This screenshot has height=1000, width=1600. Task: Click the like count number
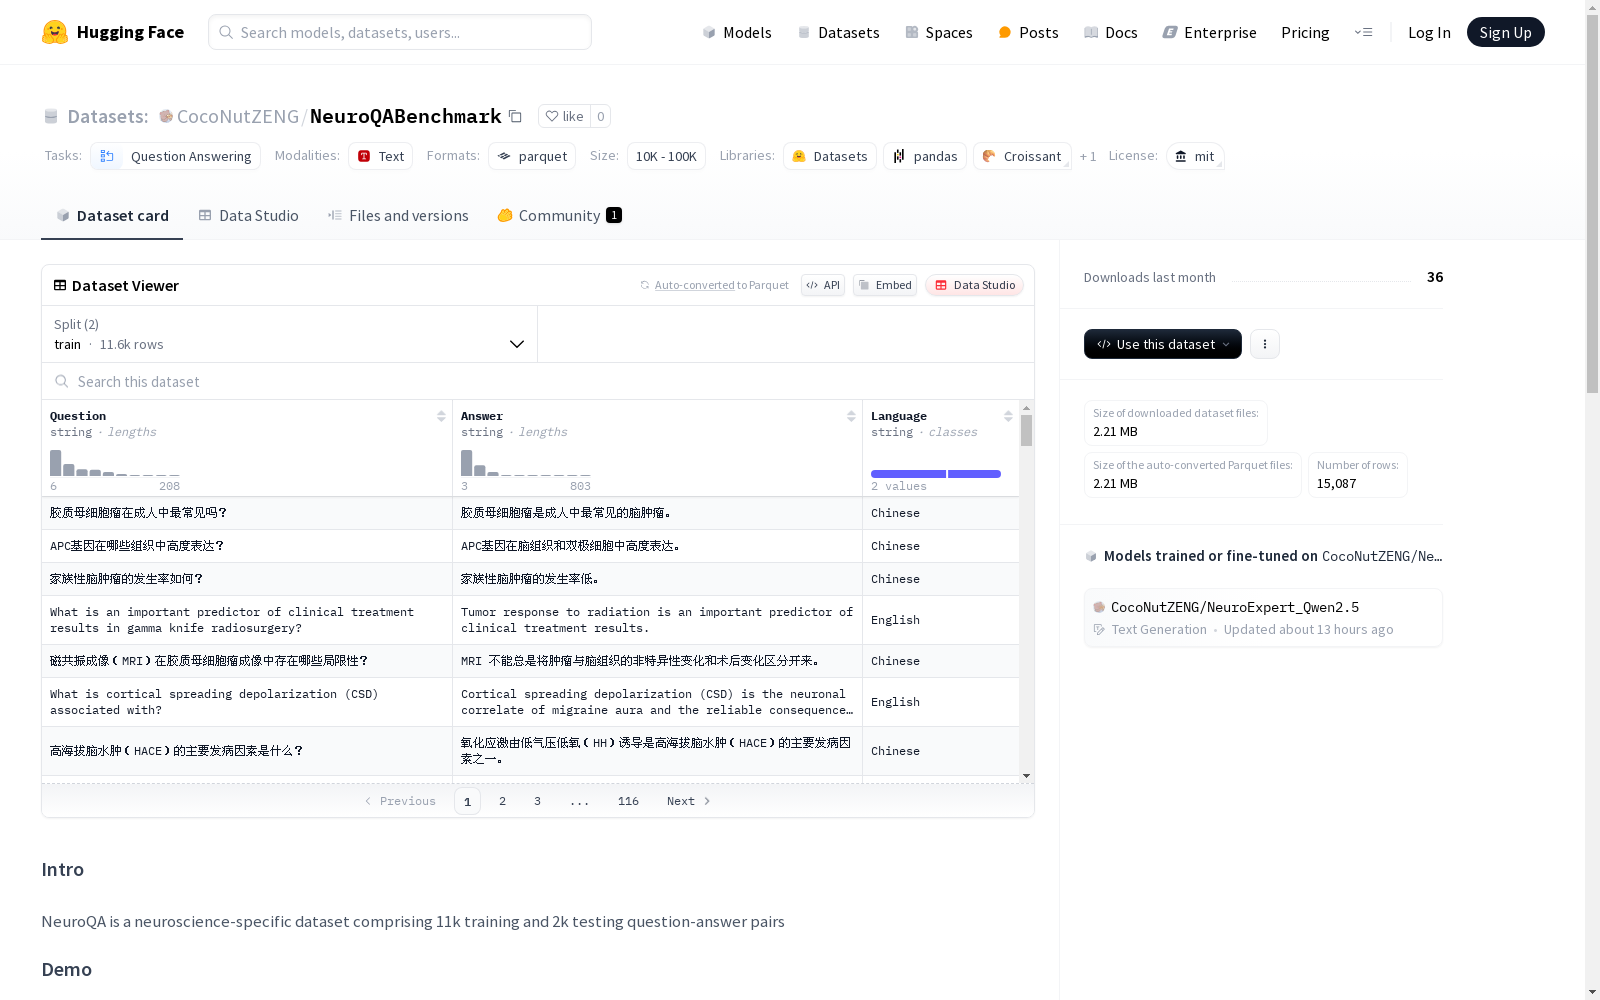[600, 116]
